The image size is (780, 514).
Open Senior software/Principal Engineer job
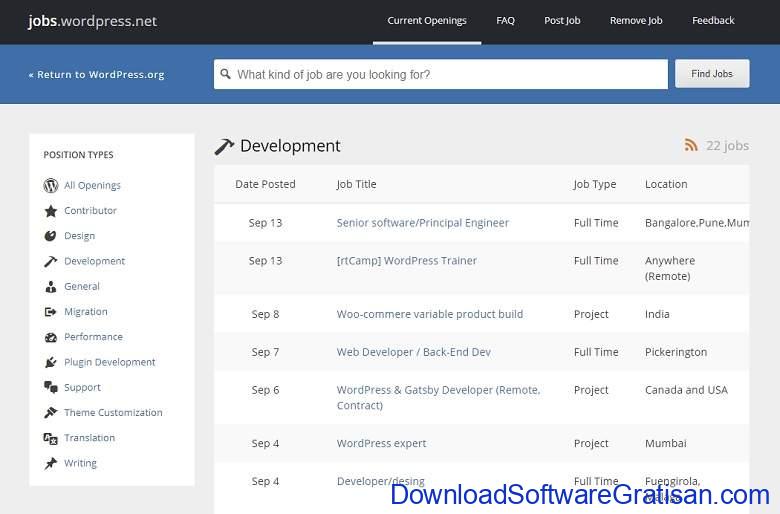(x=422, y=223)
